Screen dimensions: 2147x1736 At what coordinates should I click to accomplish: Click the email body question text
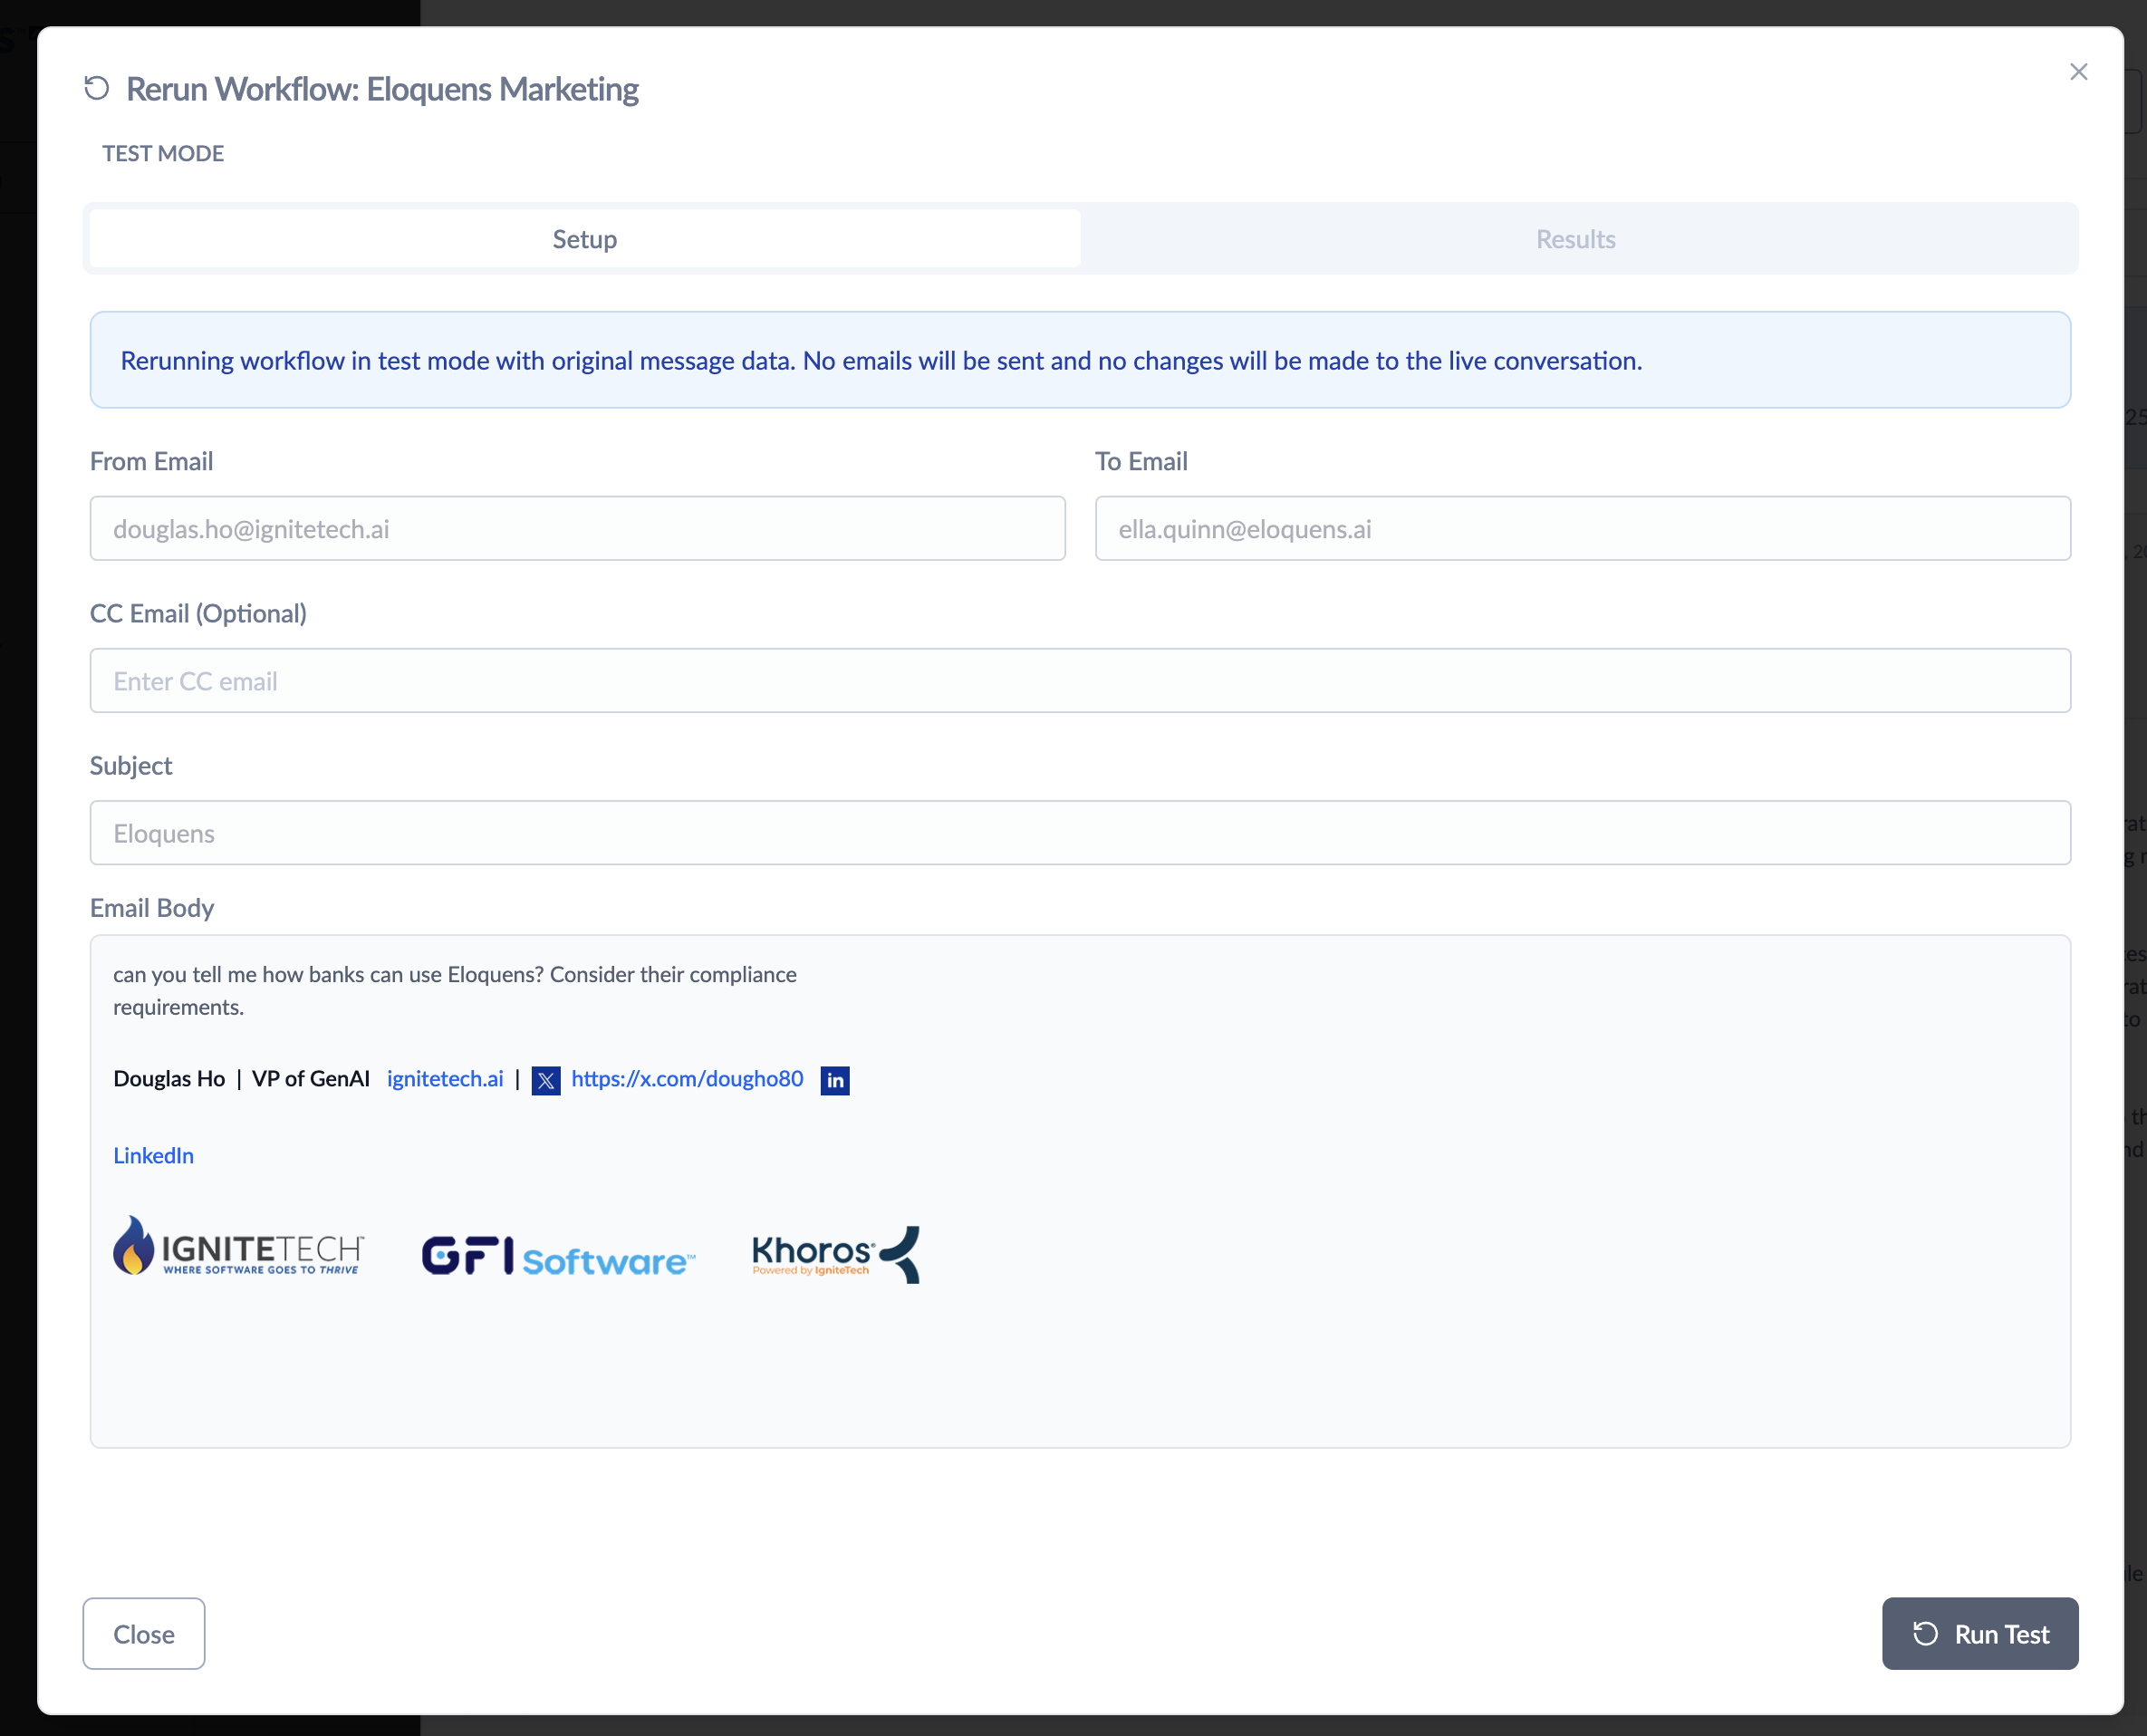pos(455,991)
